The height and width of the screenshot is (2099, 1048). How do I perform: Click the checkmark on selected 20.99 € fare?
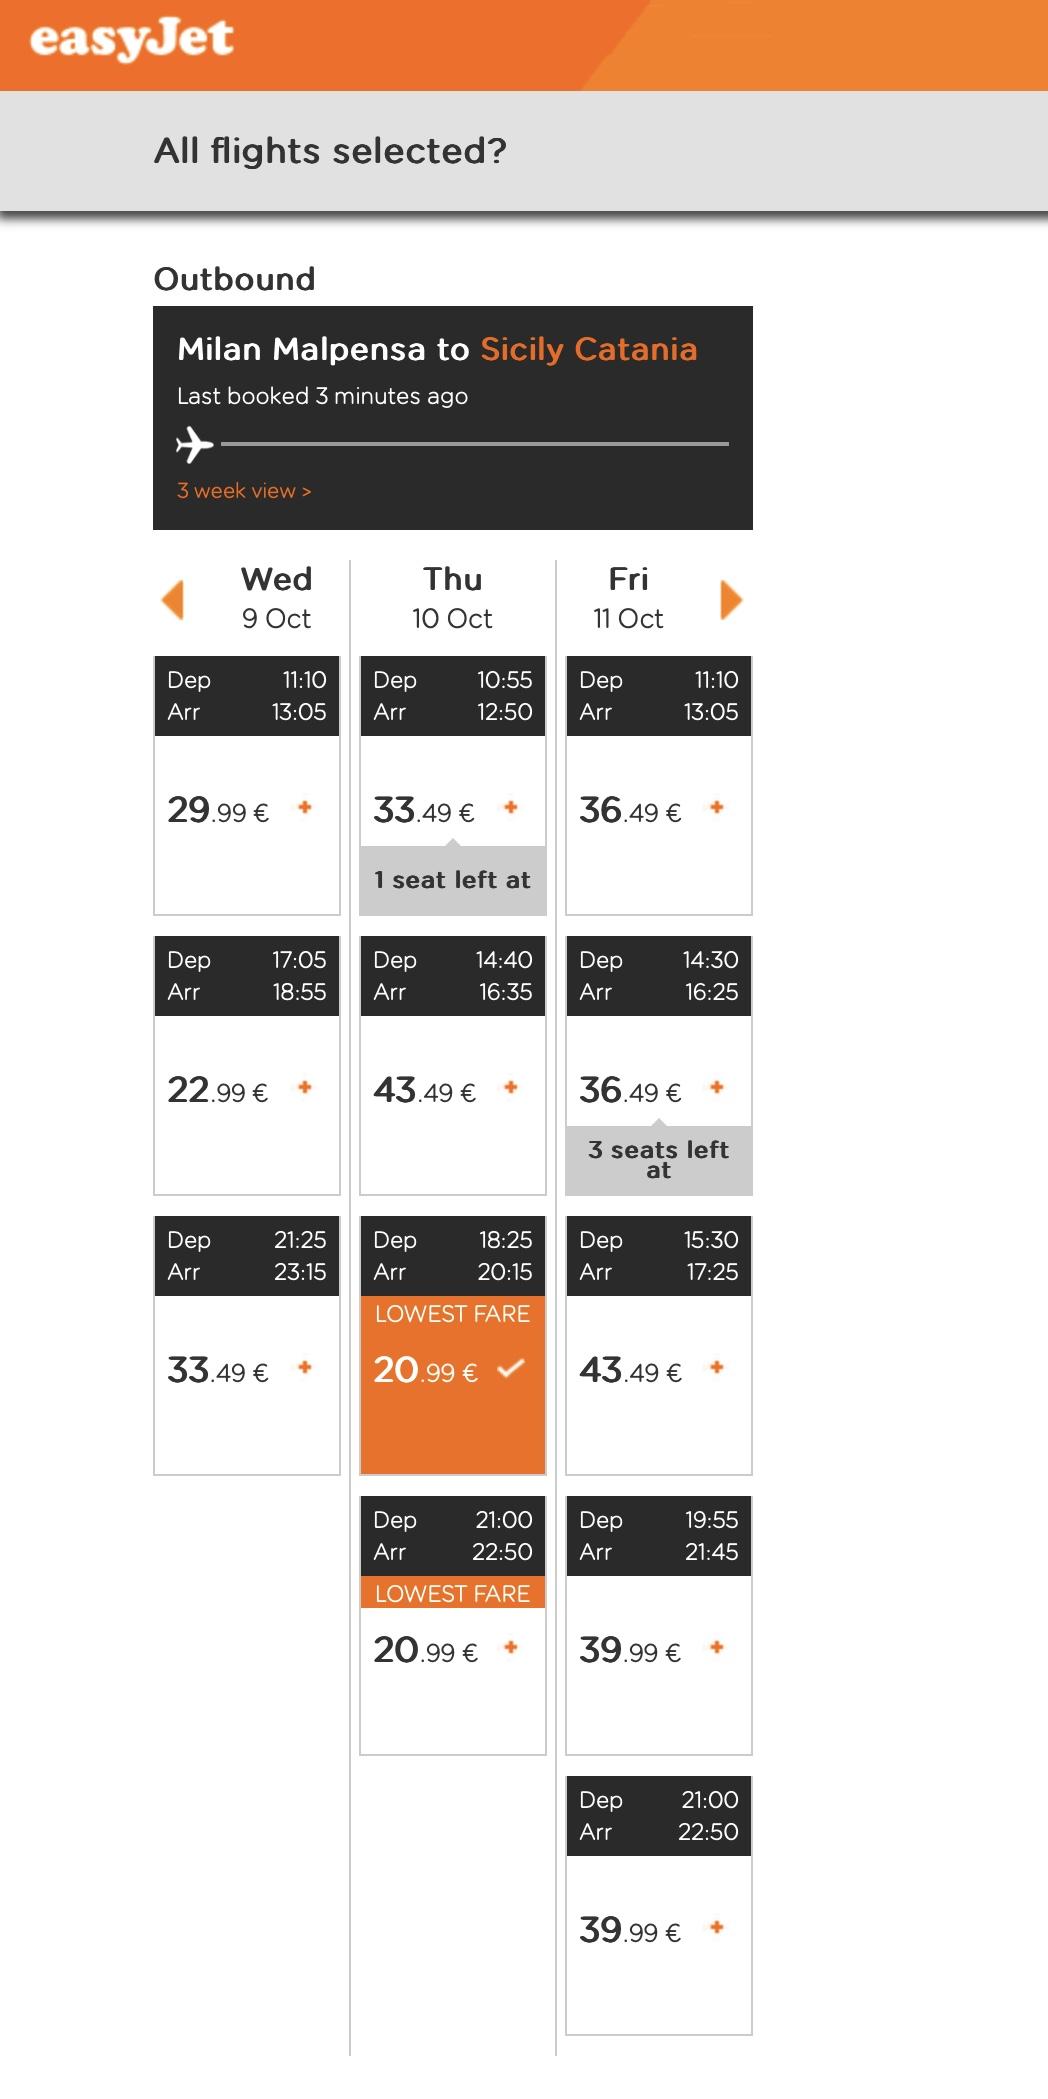point(511,1368)
